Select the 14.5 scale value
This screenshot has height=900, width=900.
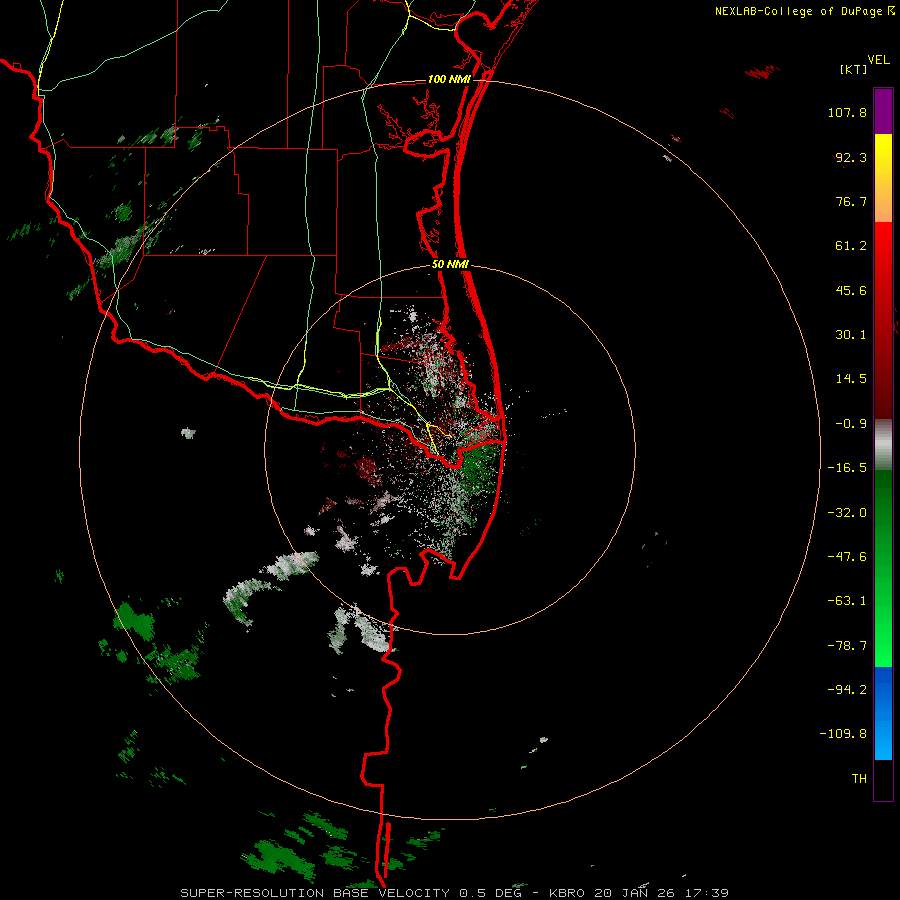(851, 379)
